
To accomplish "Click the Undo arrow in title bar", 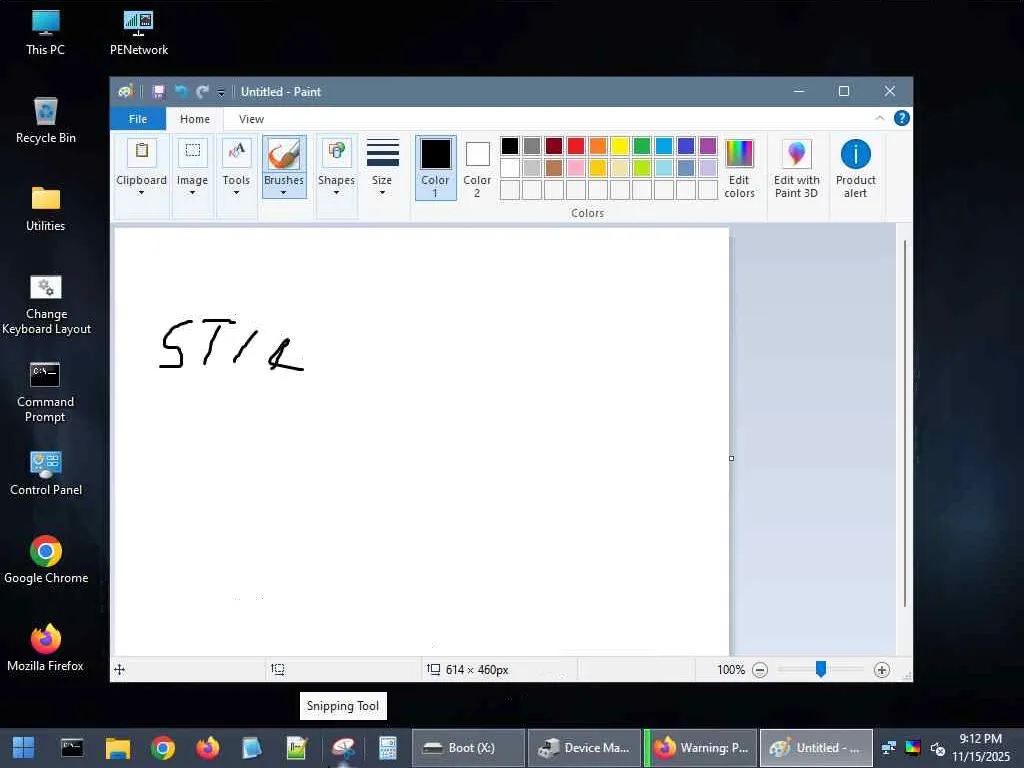I will click(x=181, y=92).
